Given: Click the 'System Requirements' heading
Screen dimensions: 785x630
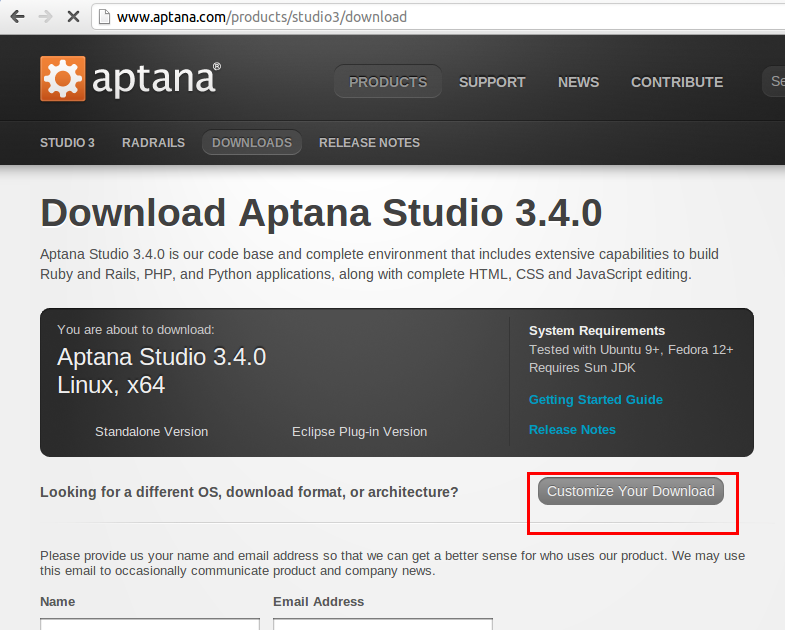Looking at the screenshot, I should pos(597,331).
